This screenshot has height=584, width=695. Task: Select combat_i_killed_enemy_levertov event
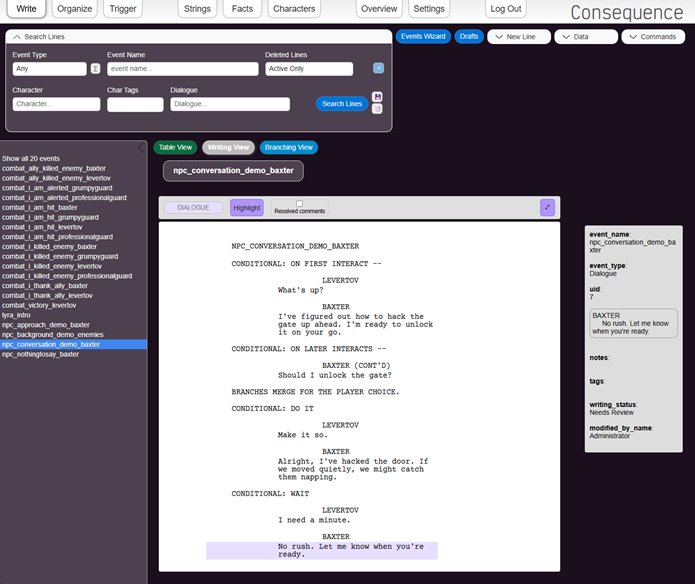pyautogui.click(x=52, y=266)
